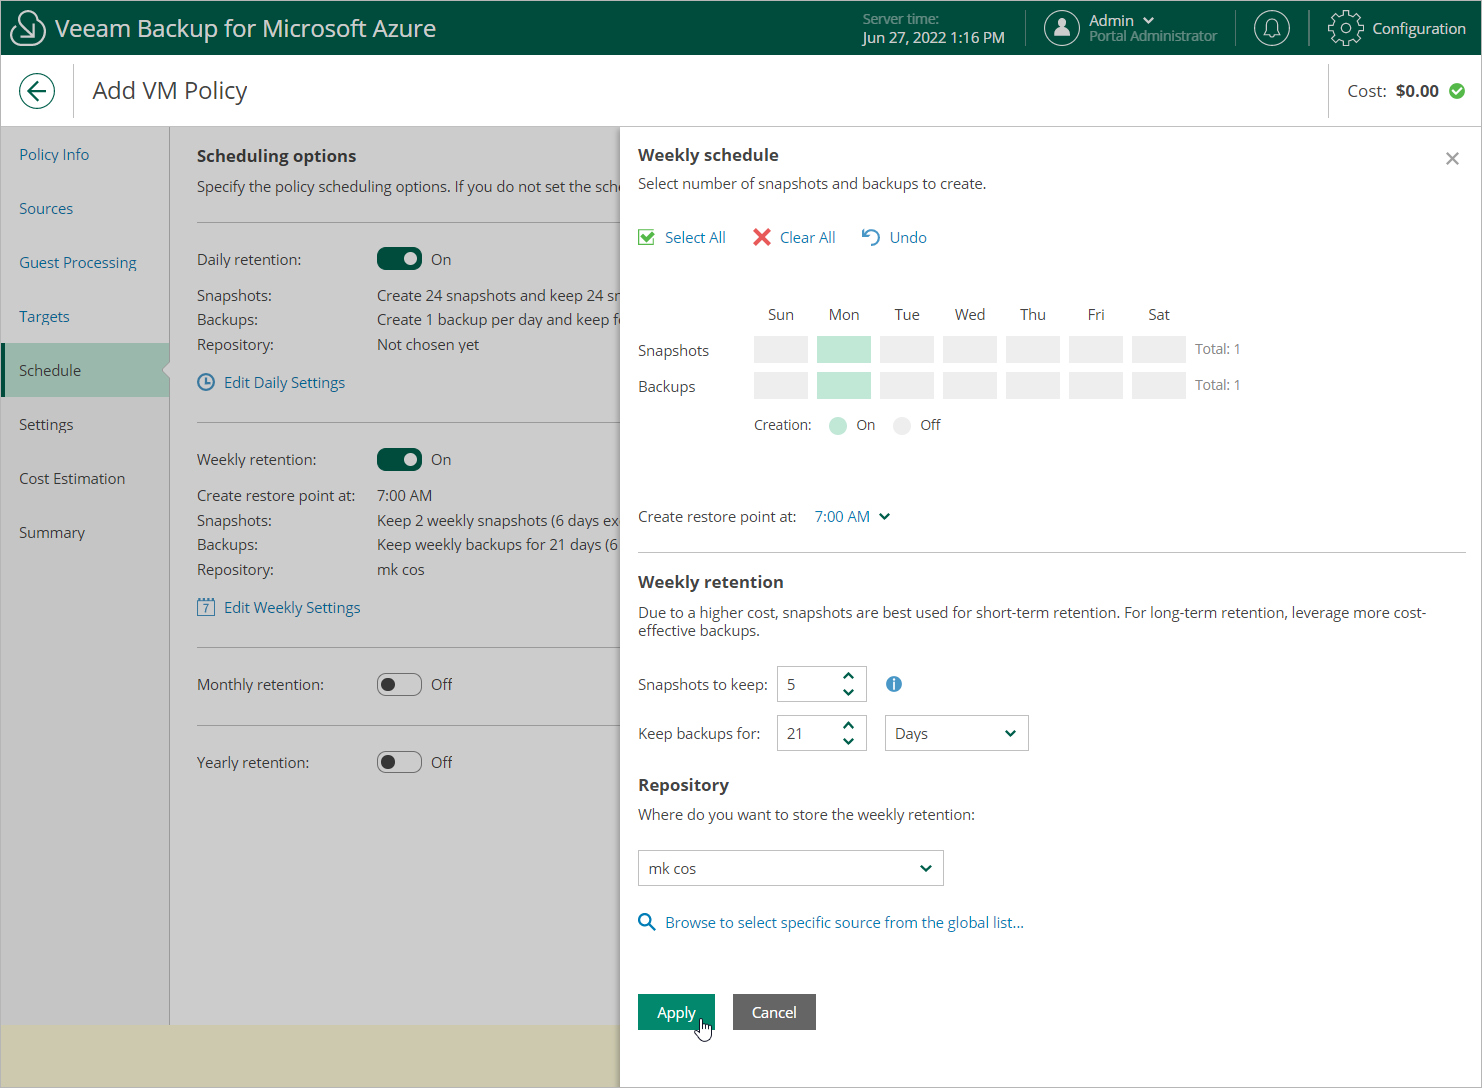The height and width of the screenshot is (1088, 1482).
Task: Go to Sources step
Action: click(46, 208)
